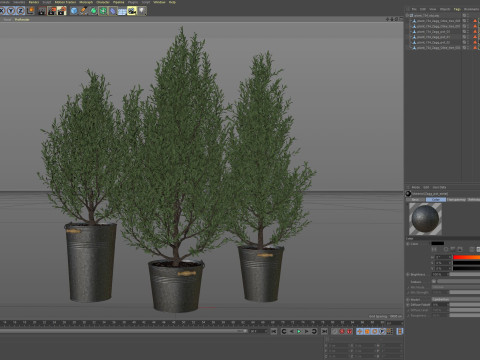Open the green array modeling icon
The image size is (480, 360).
(103, 11)
